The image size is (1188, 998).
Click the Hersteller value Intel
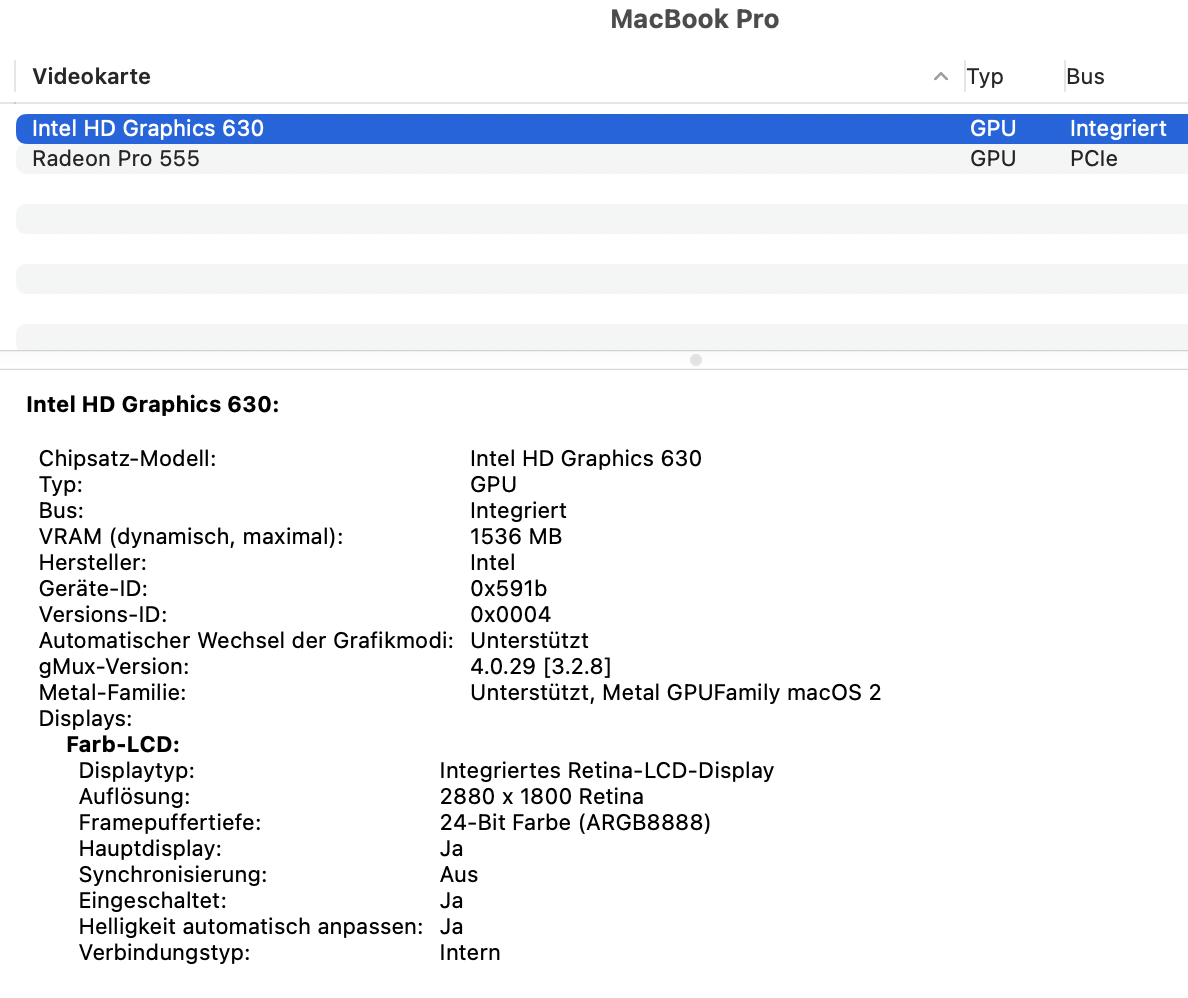(492, 562)
